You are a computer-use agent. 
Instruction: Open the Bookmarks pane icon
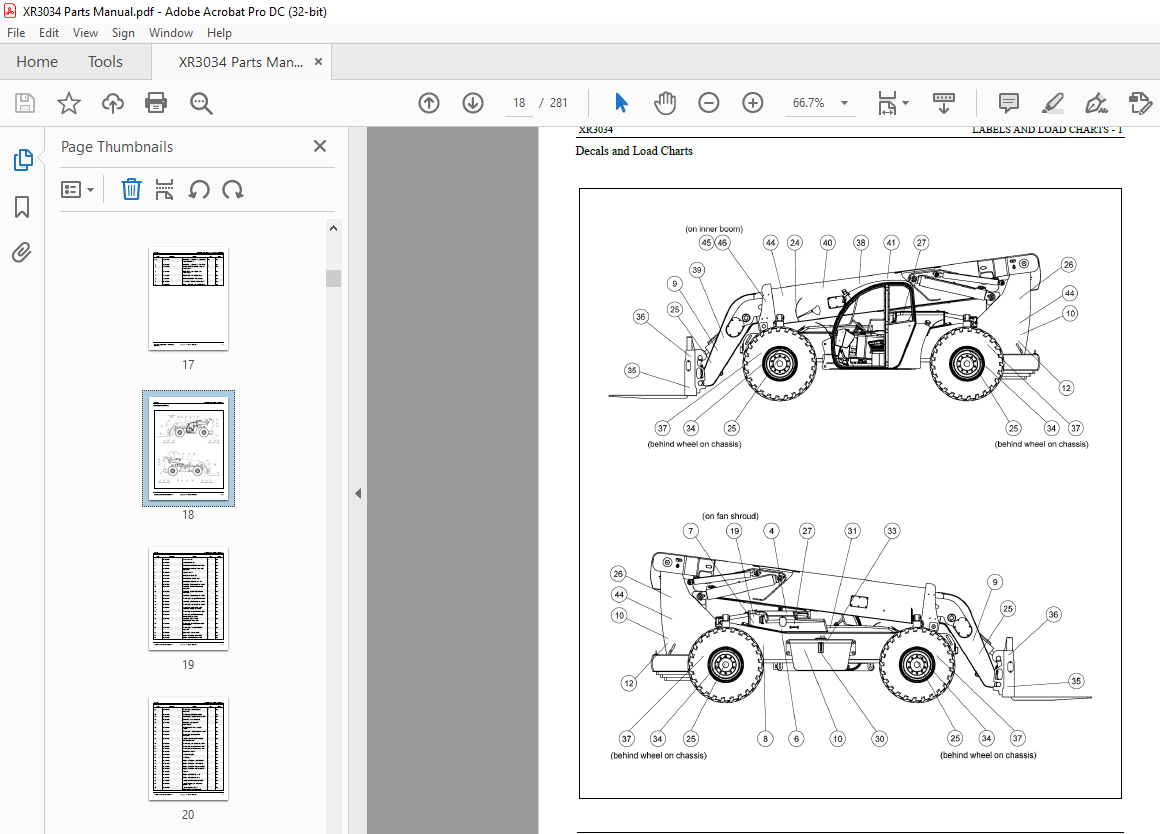point(22,207)
